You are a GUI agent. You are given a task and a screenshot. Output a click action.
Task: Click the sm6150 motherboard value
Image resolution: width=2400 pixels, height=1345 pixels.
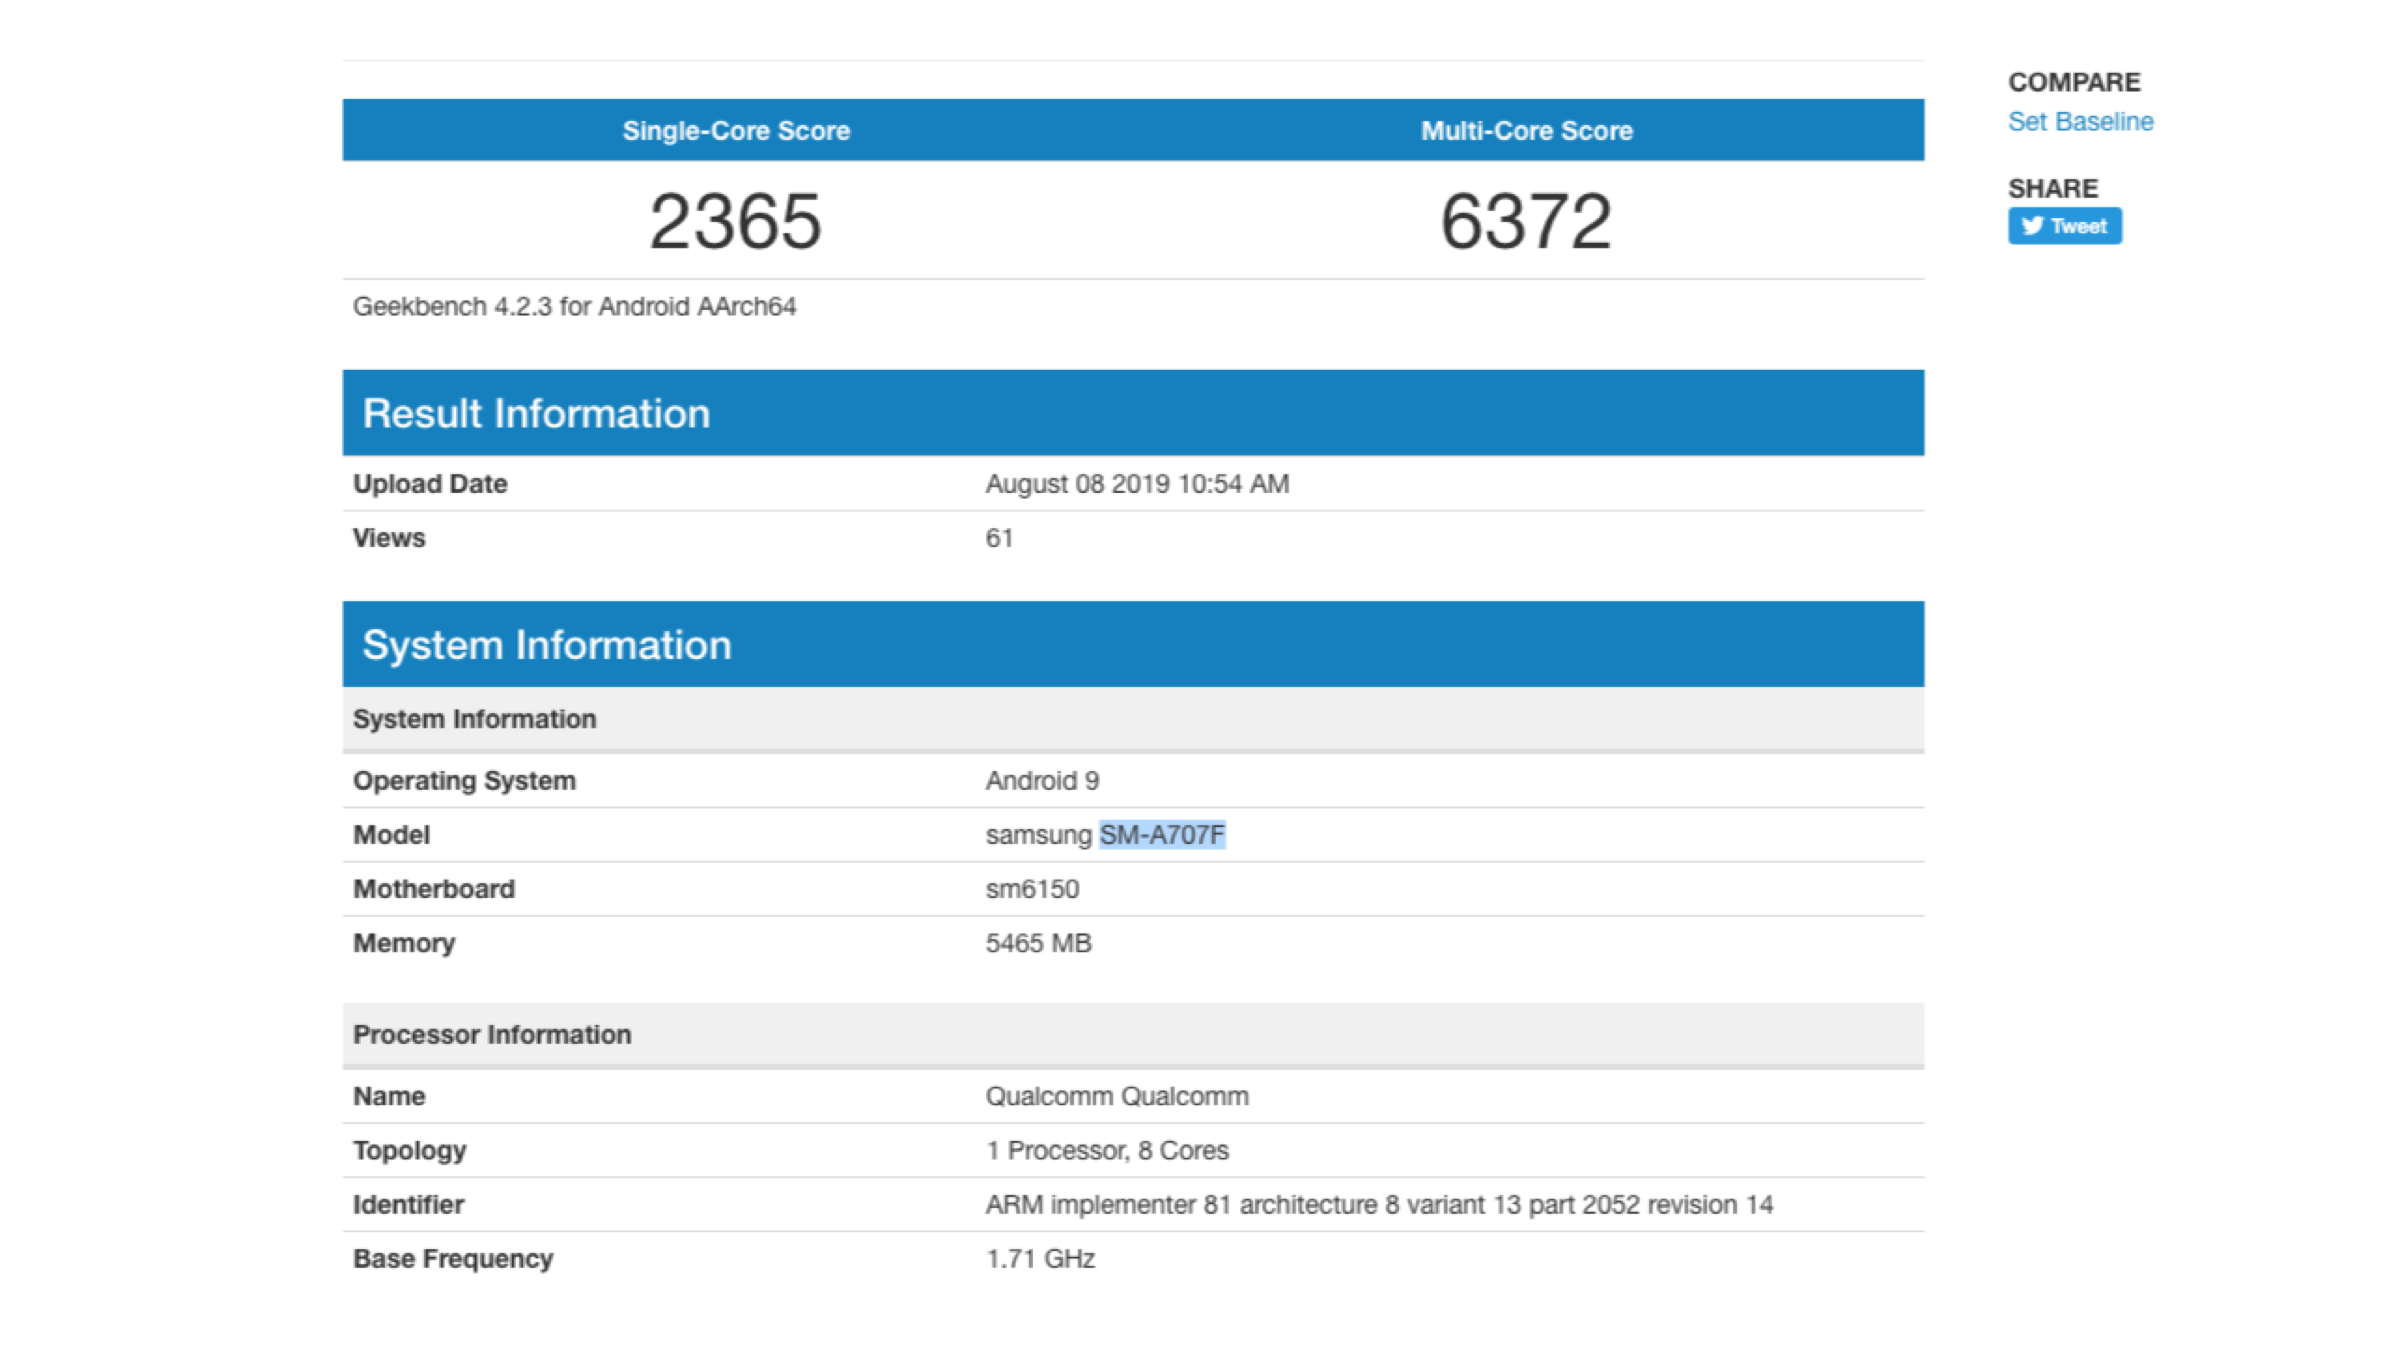pyautogui.click(x=1032, y=889)
